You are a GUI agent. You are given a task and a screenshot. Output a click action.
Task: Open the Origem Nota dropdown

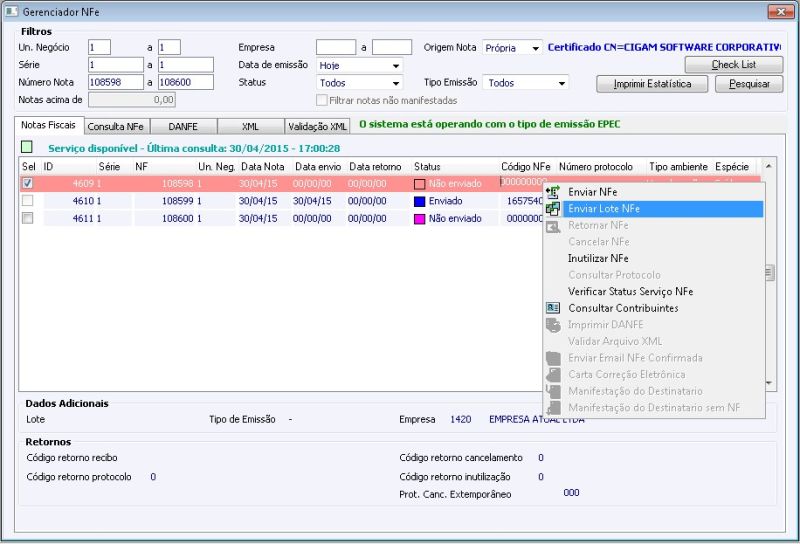pyautogui.click(x=535, y=48)
